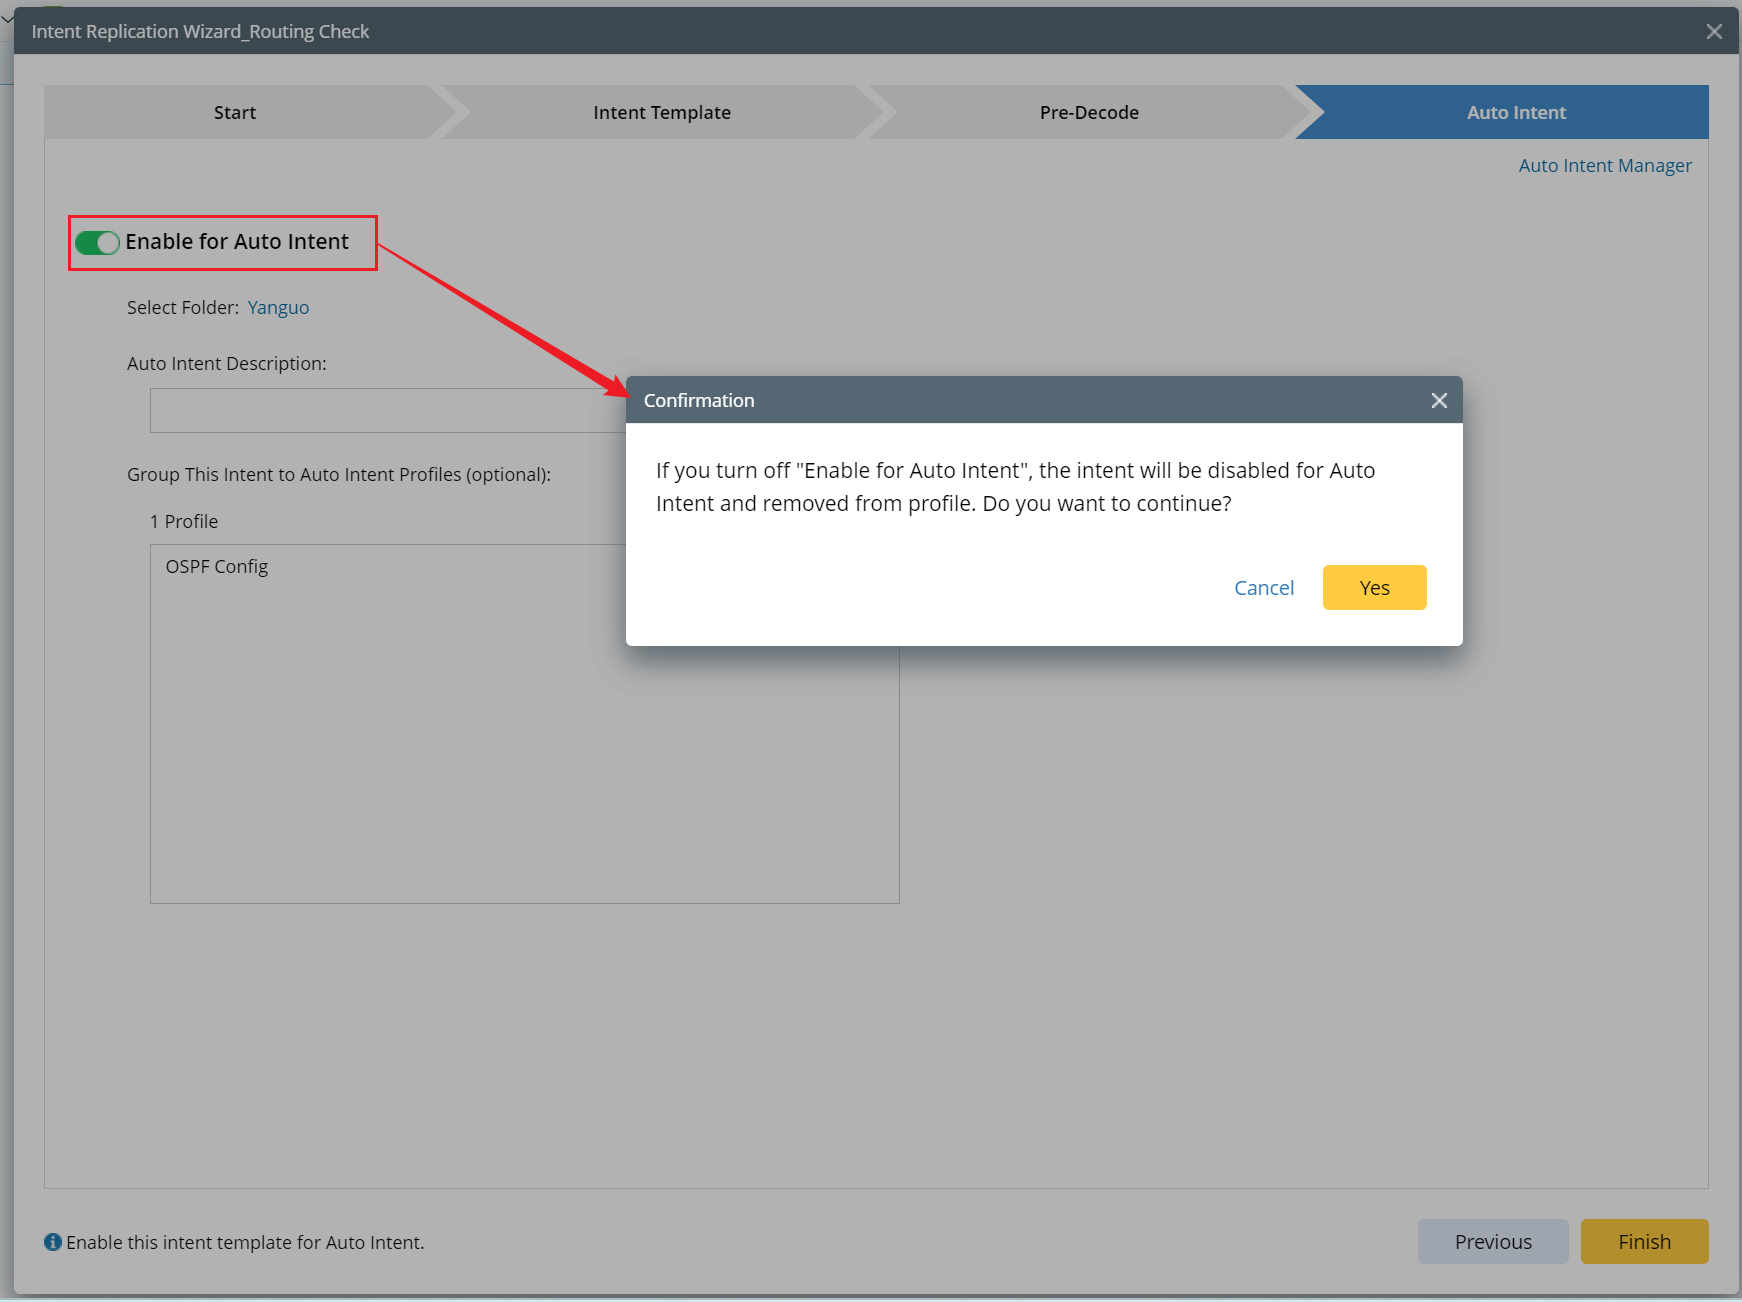Click the Confirmation dialog title bar

pyautogui.click(x=1000, y=400)
